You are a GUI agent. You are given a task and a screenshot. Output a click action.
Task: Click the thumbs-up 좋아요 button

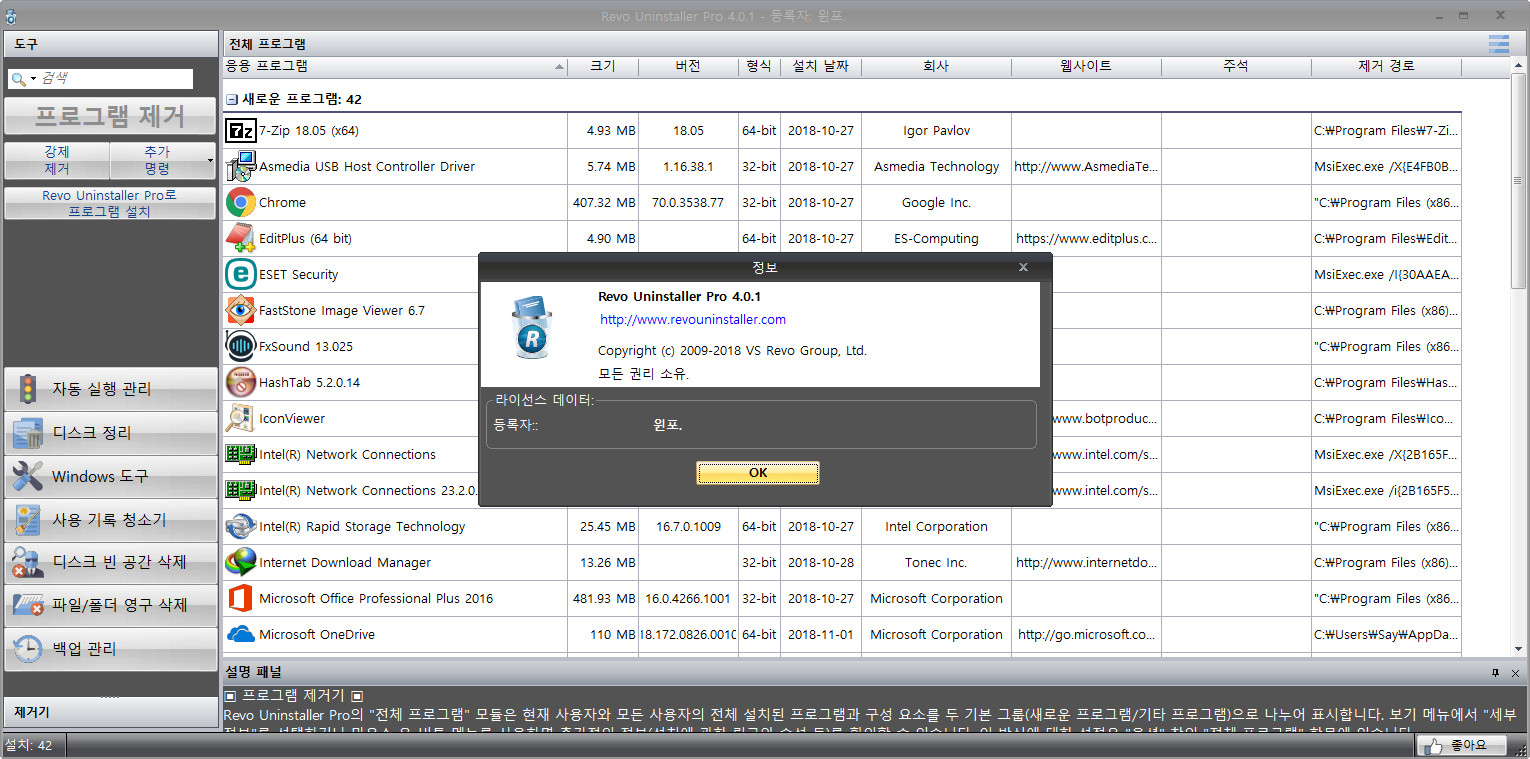click(1460, 745)
